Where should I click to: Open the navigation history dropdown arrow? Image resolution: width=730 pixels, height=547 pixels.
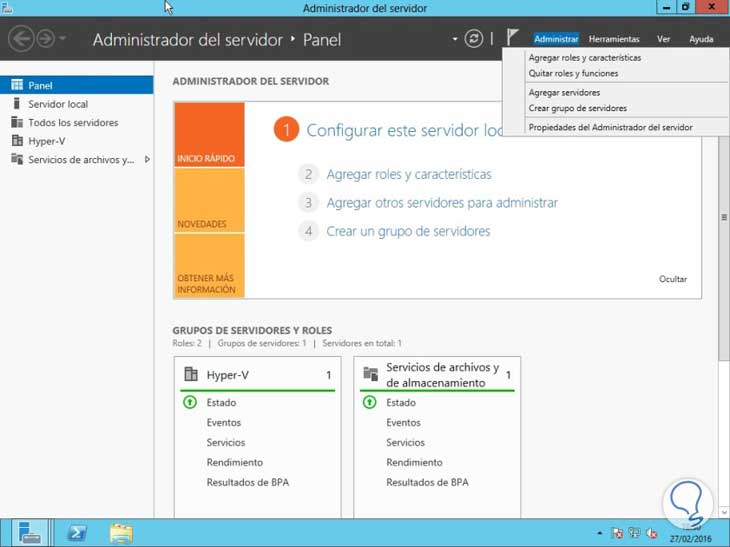click(63, 38)
